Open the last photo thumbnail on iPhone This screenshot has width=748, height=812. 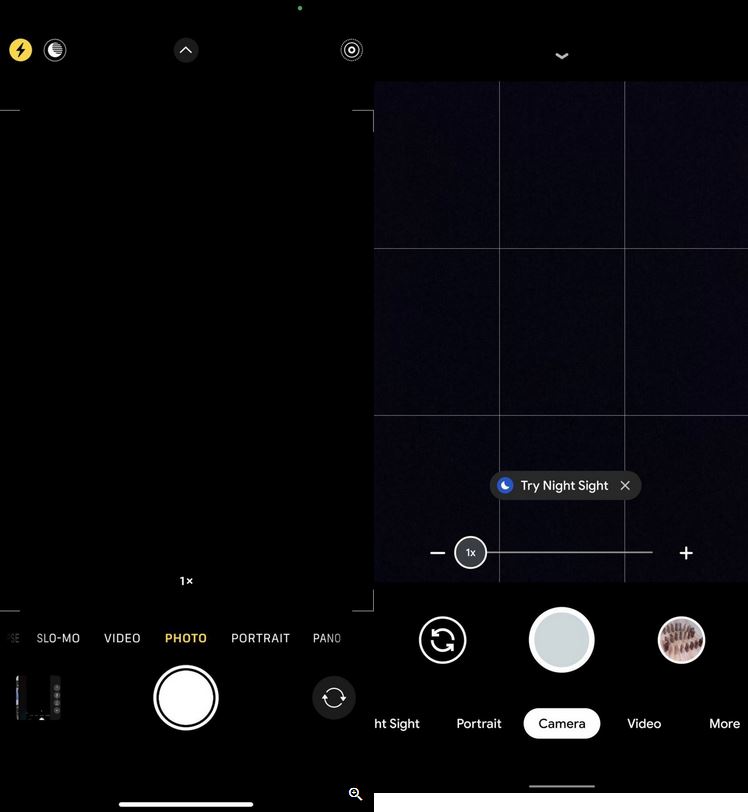(38, 697)
